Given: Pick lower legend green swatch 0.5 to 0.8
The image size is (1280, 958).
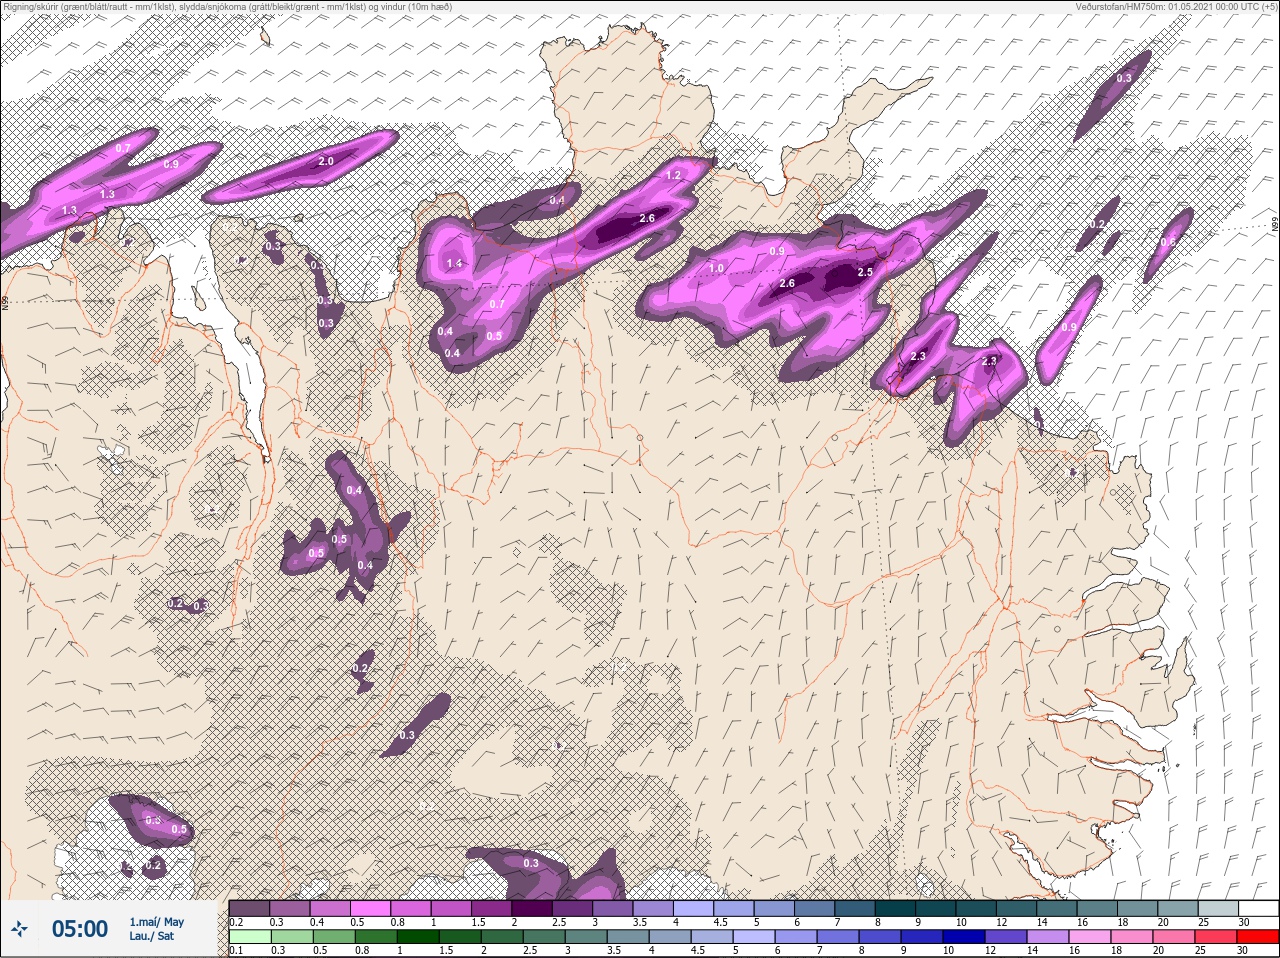Looking at the screenshot, I should (x=334, y=937).
